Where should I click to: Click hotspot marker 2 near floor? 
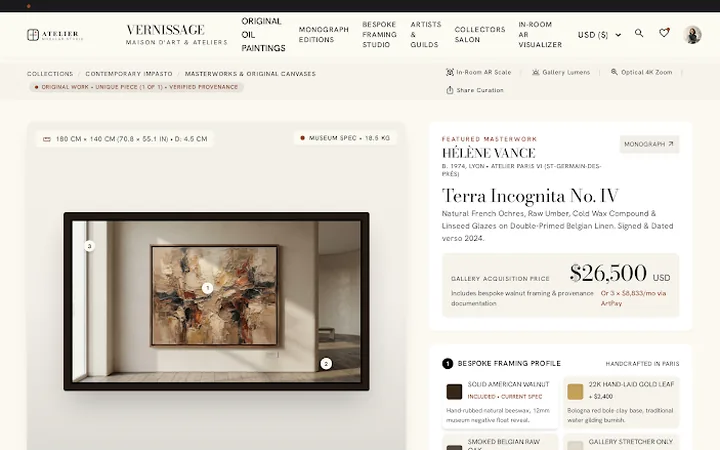pos(326,364)
